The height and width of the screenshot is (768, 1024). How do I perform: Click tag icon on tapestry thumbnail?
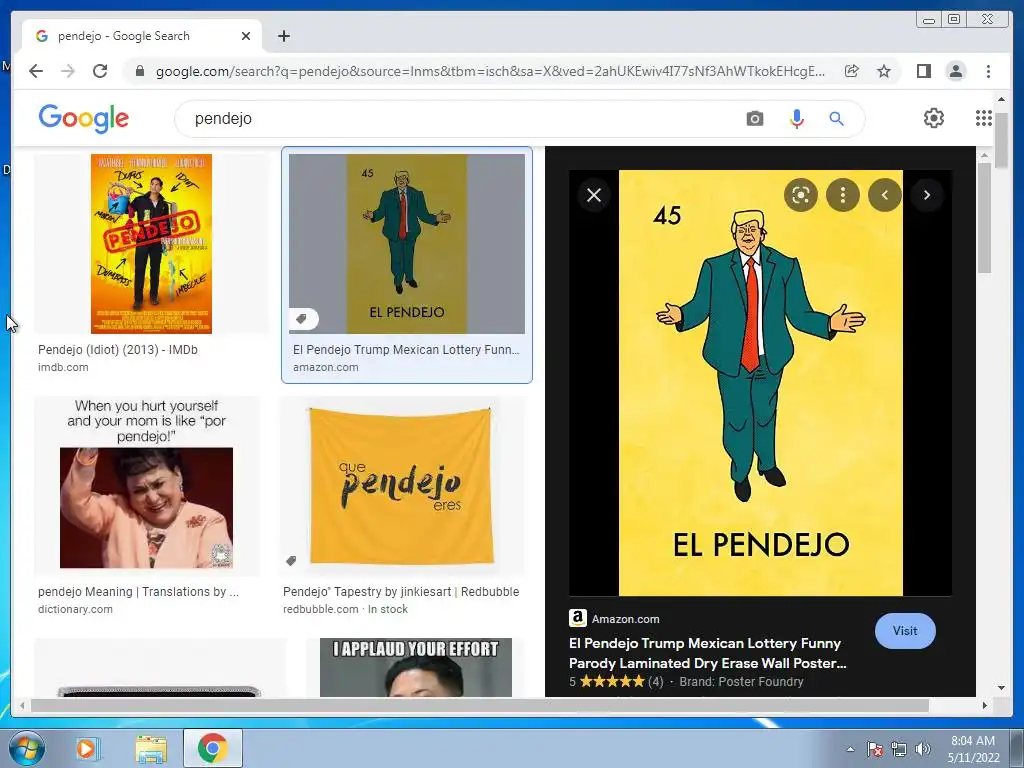tap(291, 560)
